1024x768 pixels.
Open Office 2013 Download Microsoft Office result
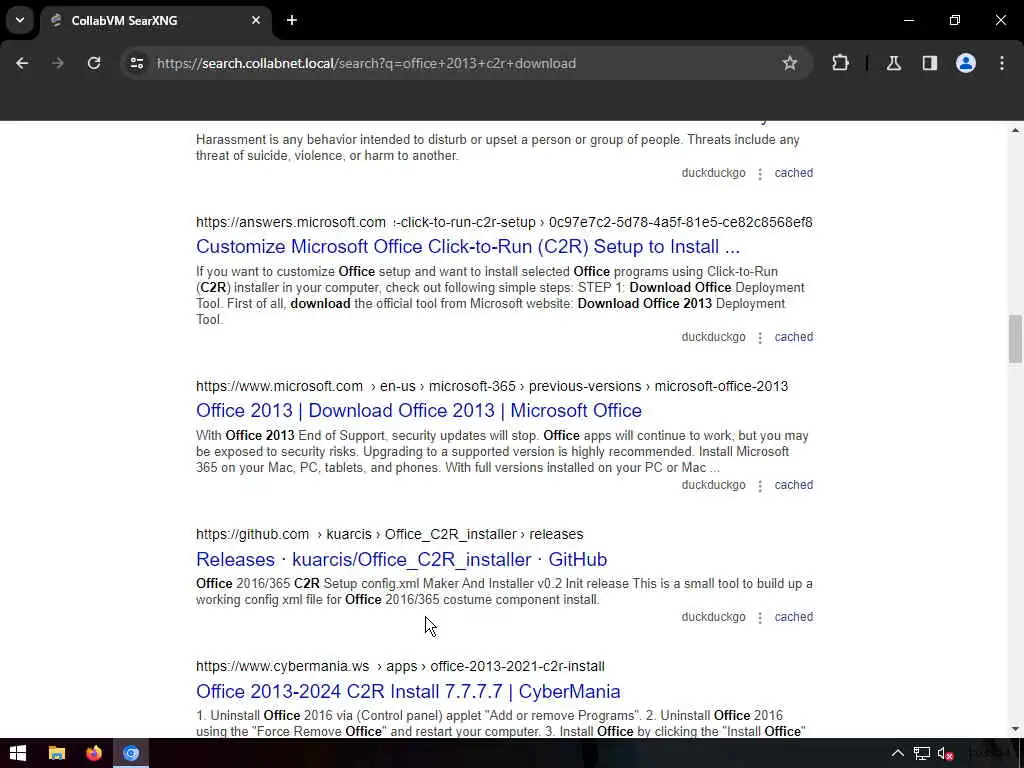pos(419,411)
